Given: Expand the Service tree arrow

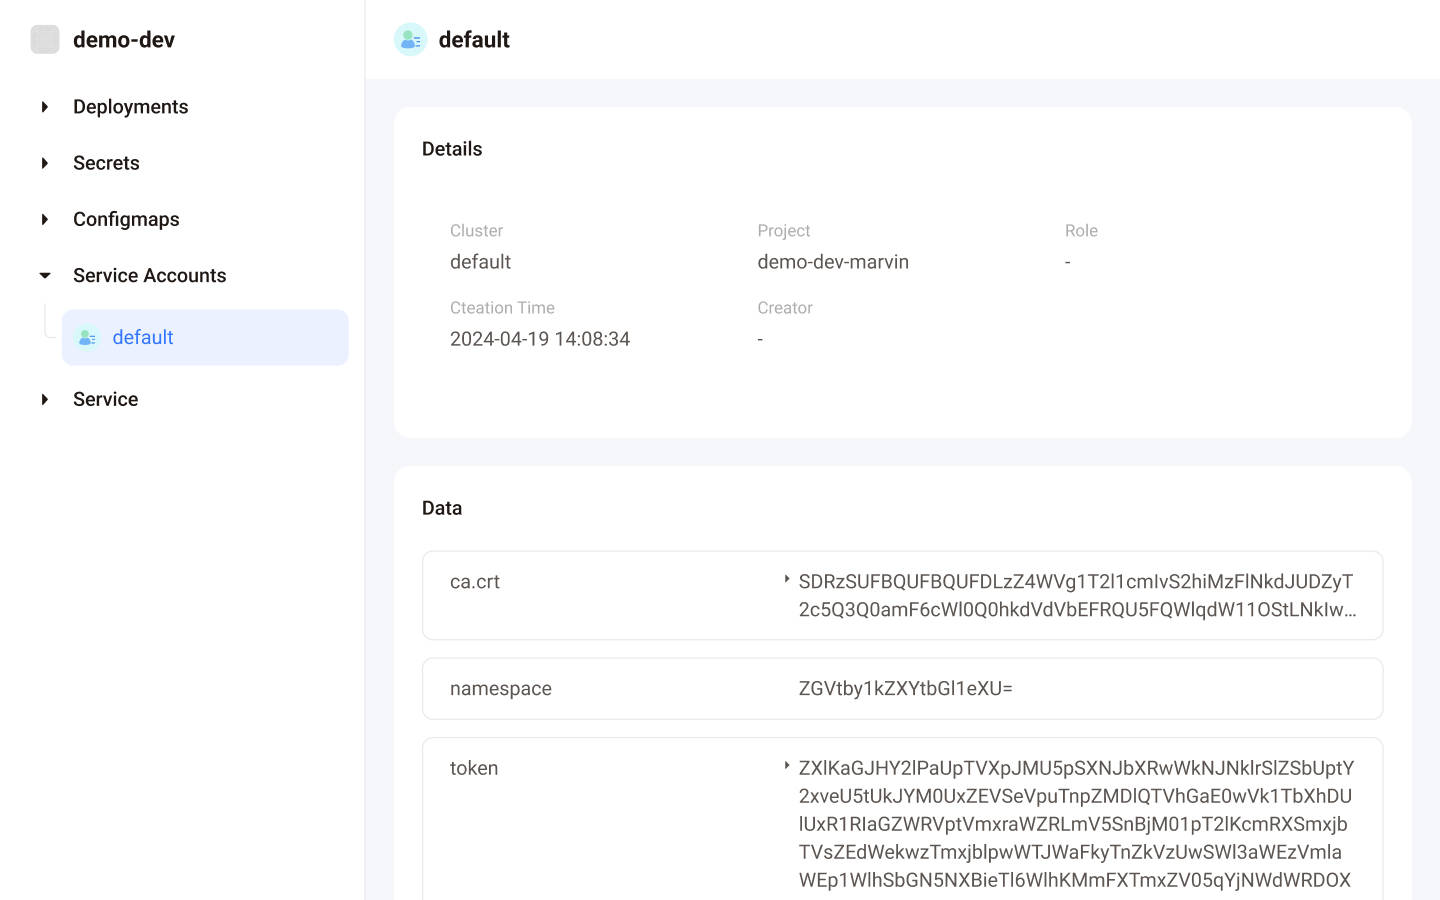Looking at the screenshot, I should (45, 400).
